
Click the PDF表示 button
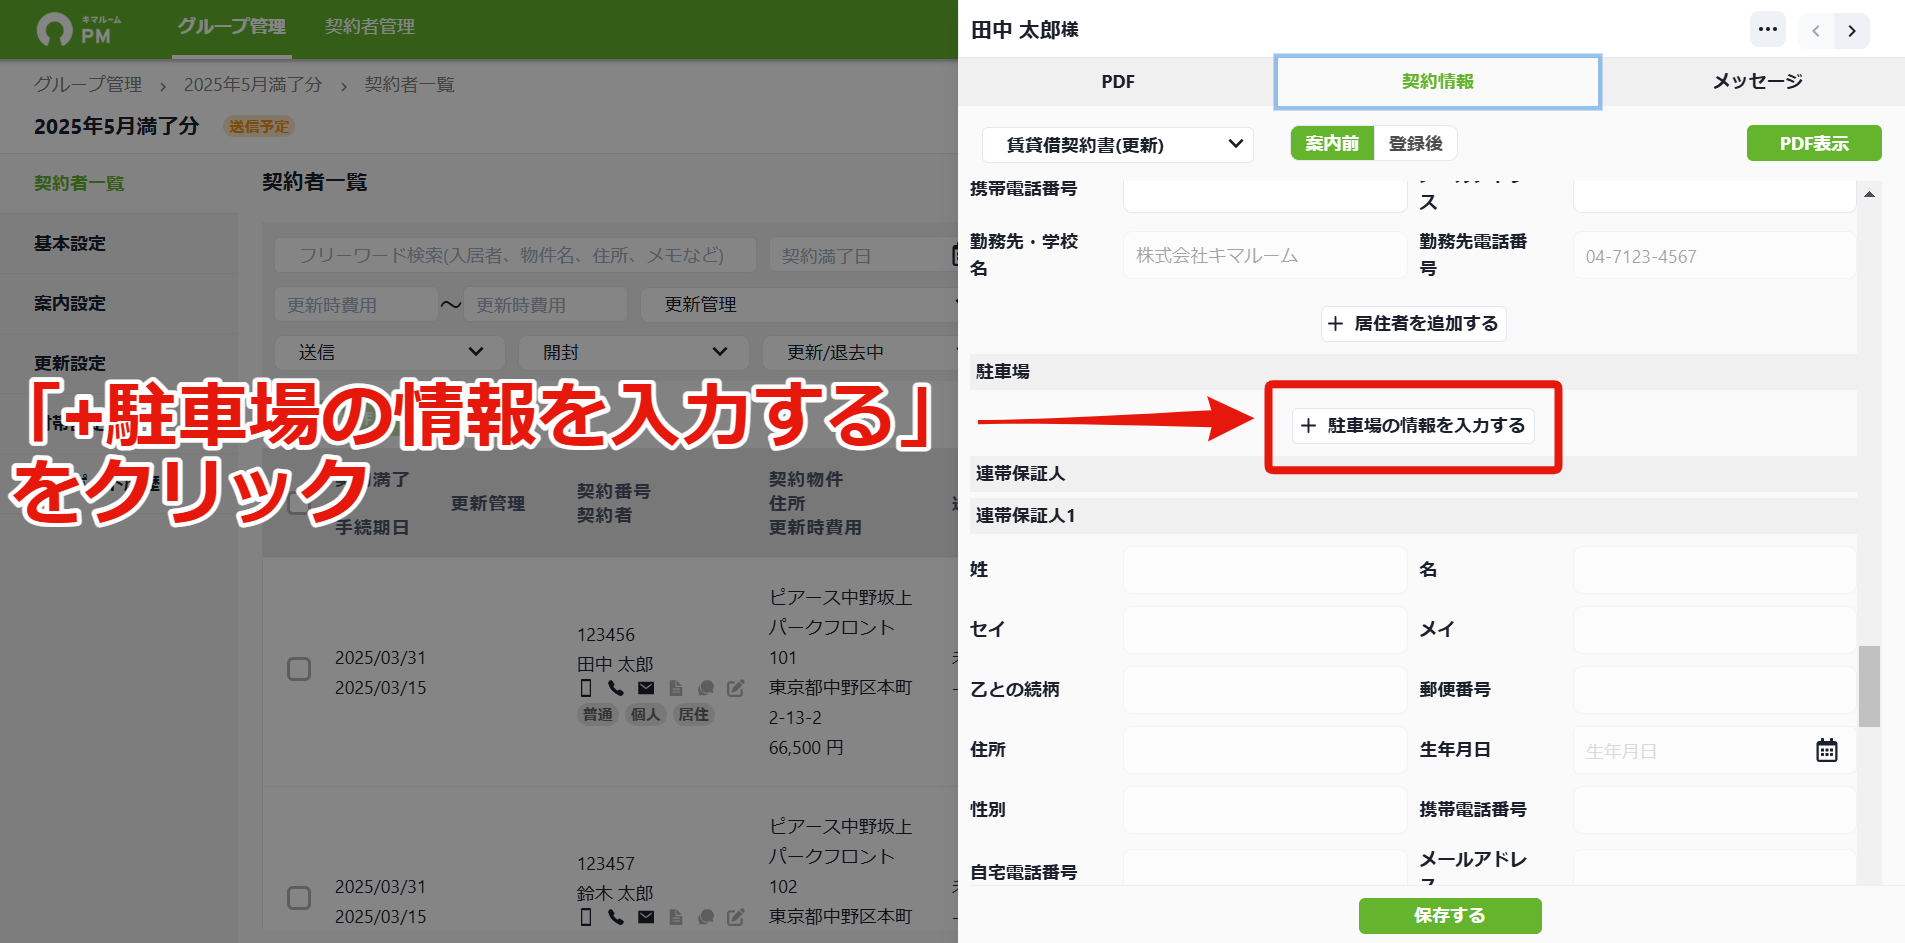click(1814, 143)
